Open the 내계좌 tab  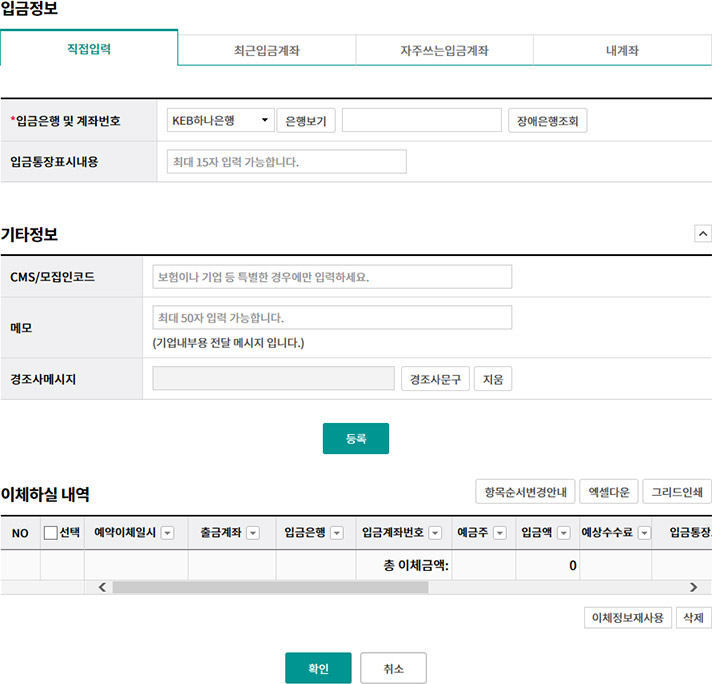pyautogui.click(x=622, y=50)
